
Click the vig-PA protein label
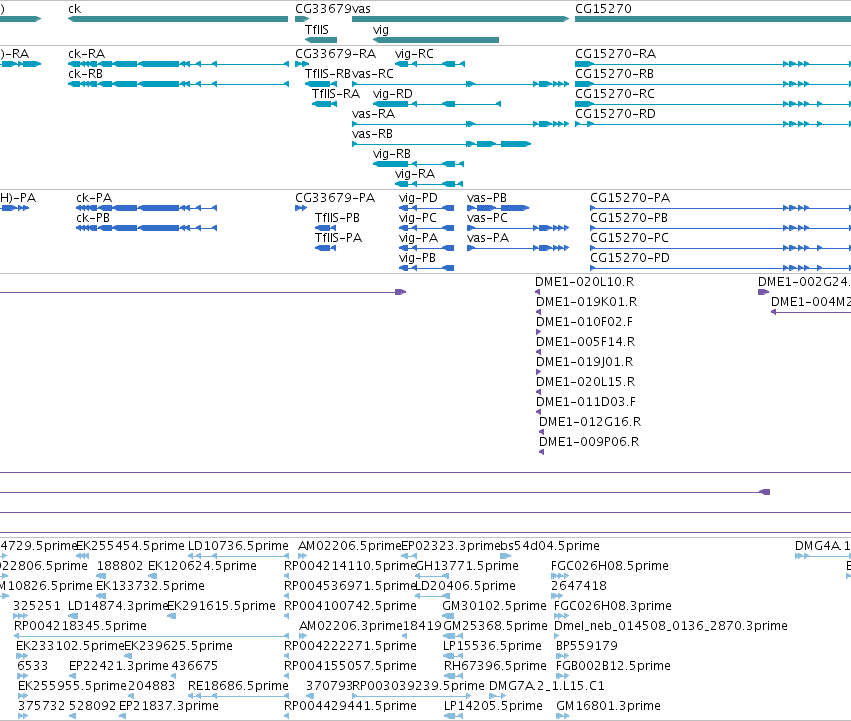[x=418, y=238]
